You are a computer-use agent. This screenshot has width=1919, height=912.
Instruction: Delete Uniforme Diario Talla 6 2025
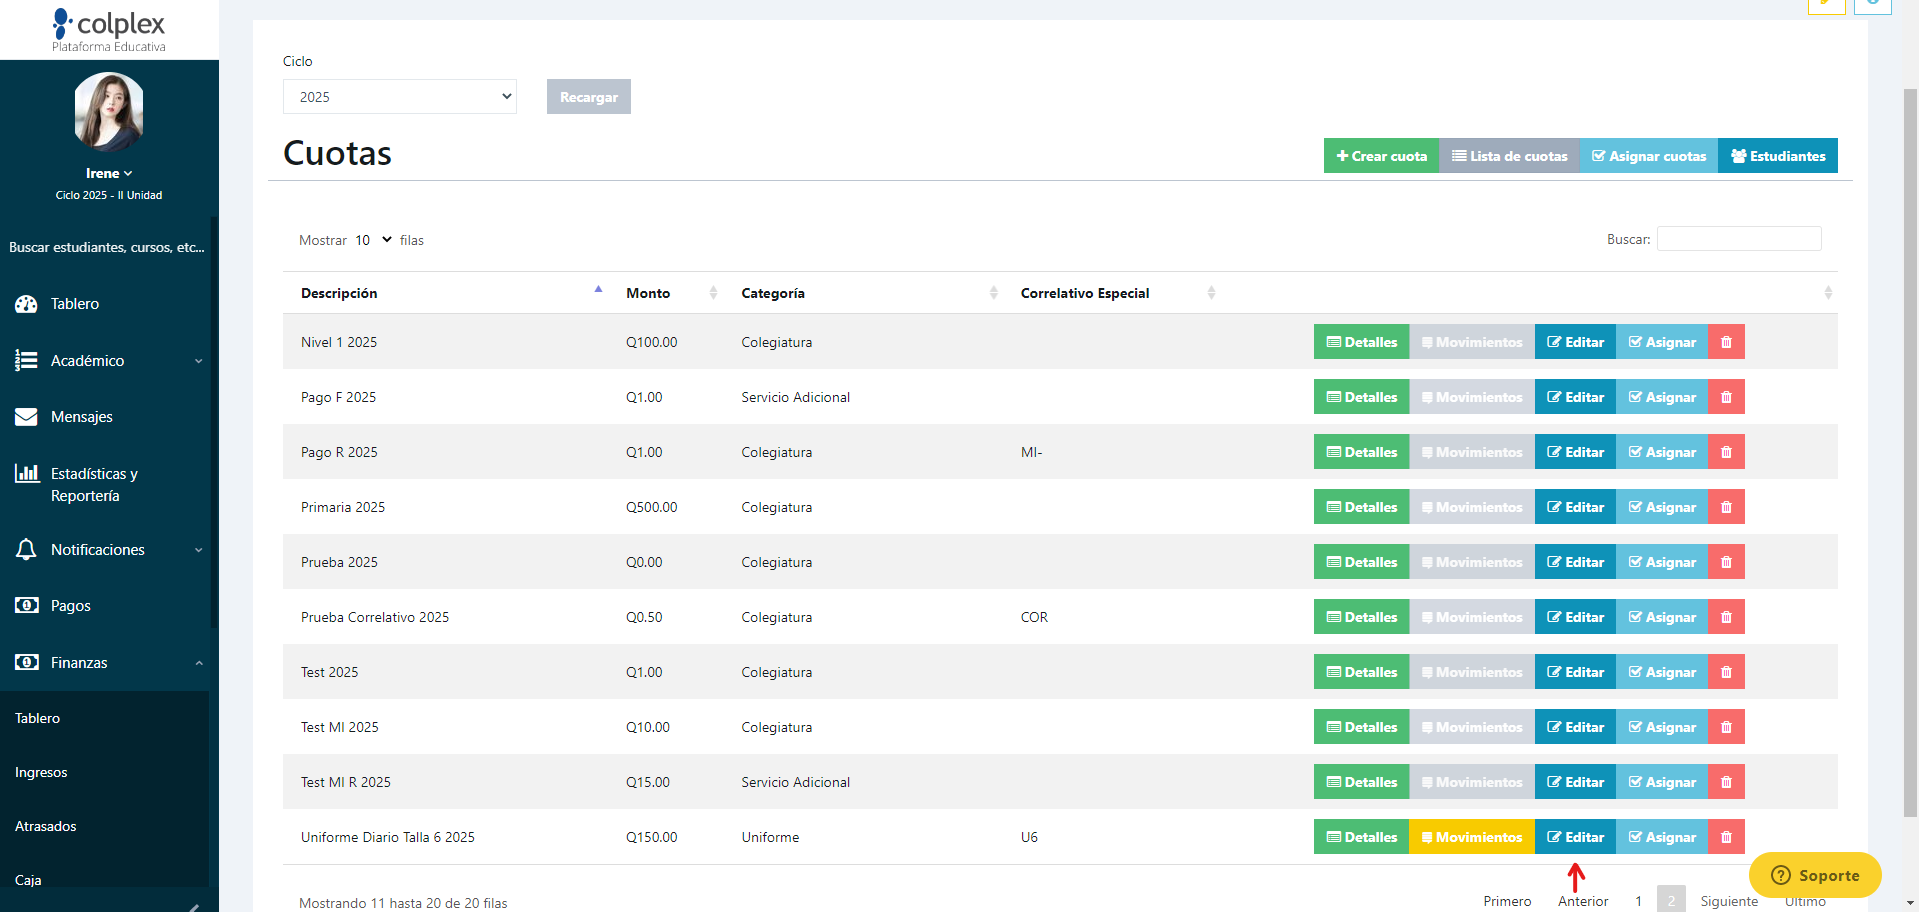1726,837
